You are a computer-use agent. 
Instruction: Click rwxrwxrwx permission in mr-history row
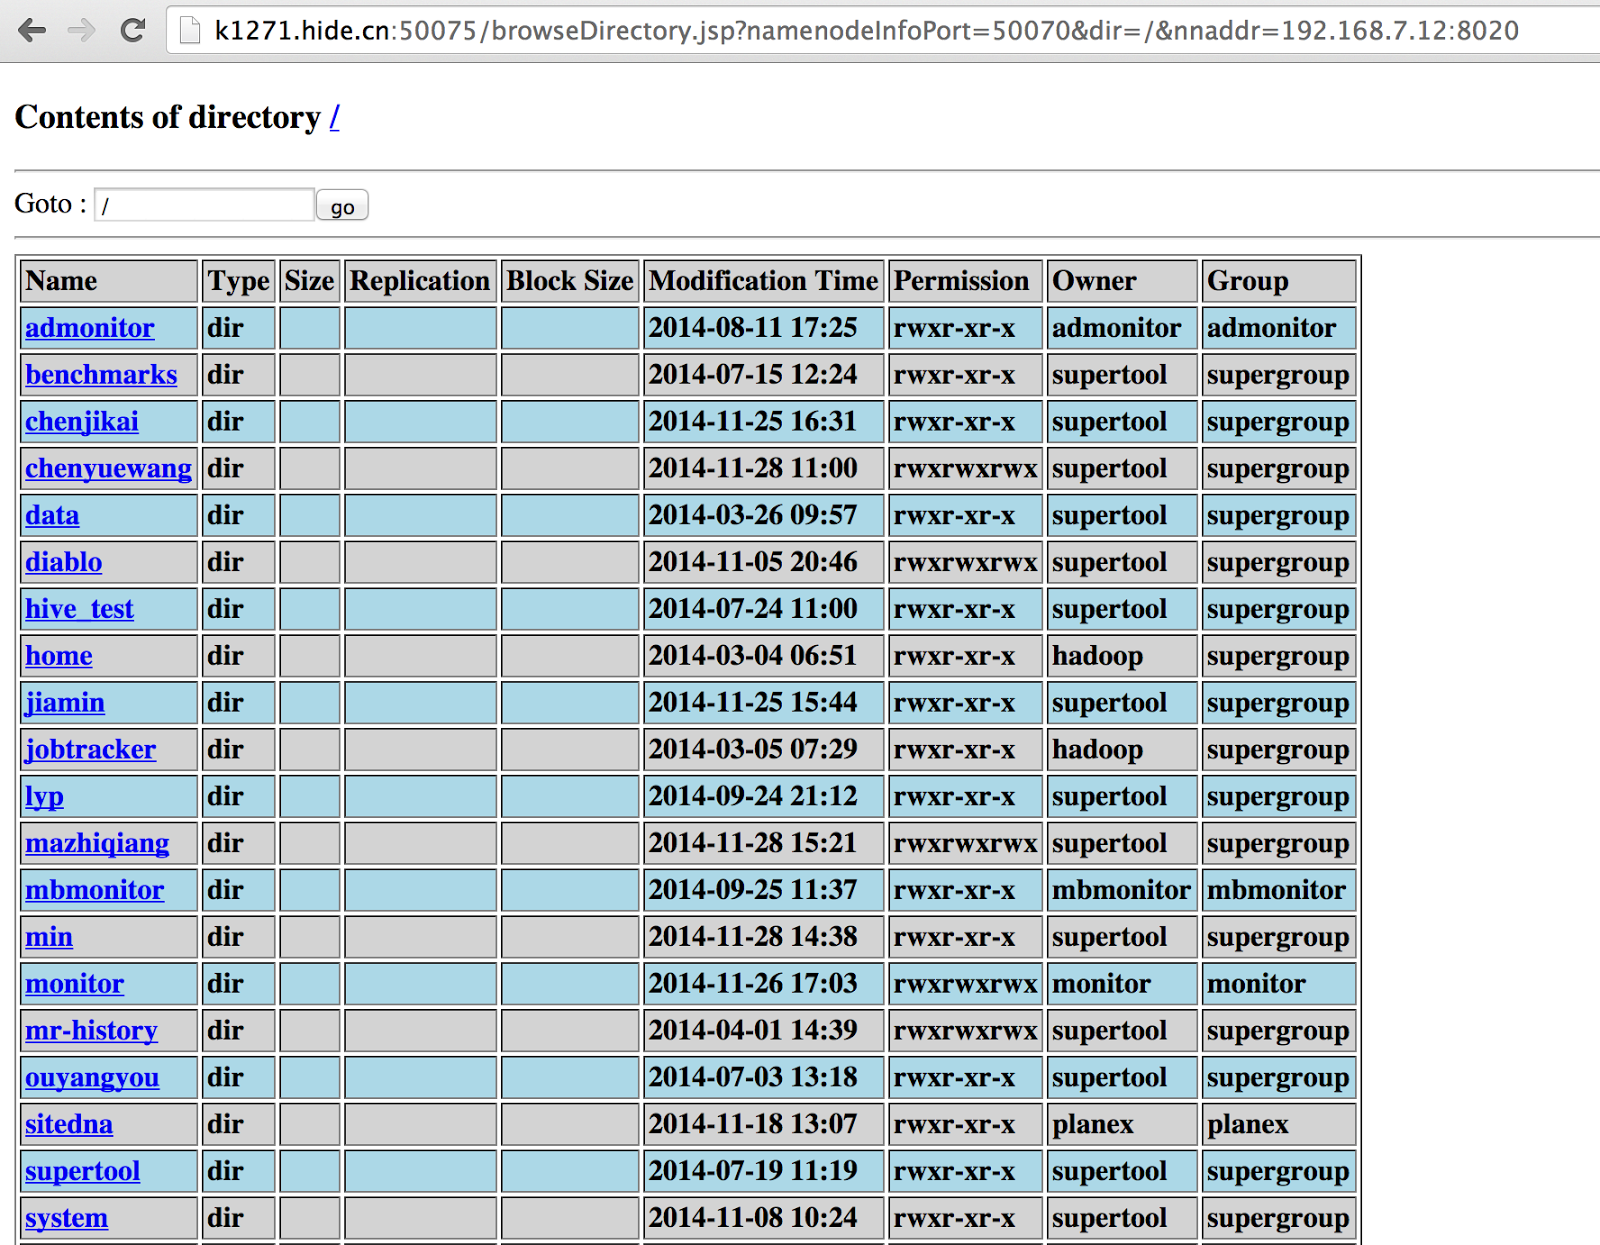click(965, 1031)
